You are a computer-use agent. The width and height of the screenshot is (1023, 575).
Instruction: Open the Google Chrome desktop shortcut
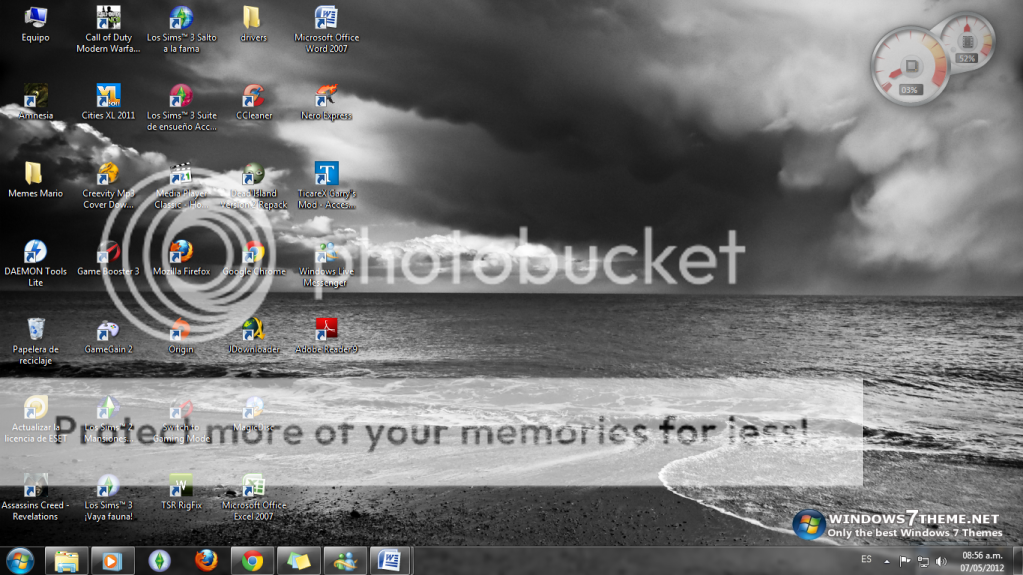pos(254,252)
